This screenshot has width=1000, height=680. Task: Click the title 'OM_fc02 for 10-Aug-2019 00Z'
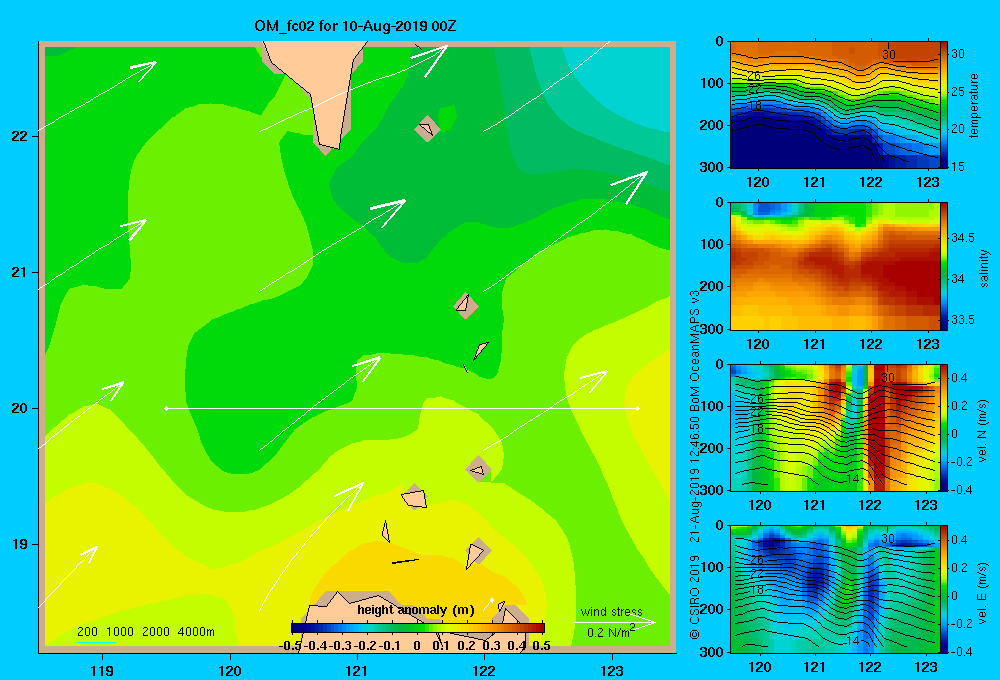pos(355,26)
